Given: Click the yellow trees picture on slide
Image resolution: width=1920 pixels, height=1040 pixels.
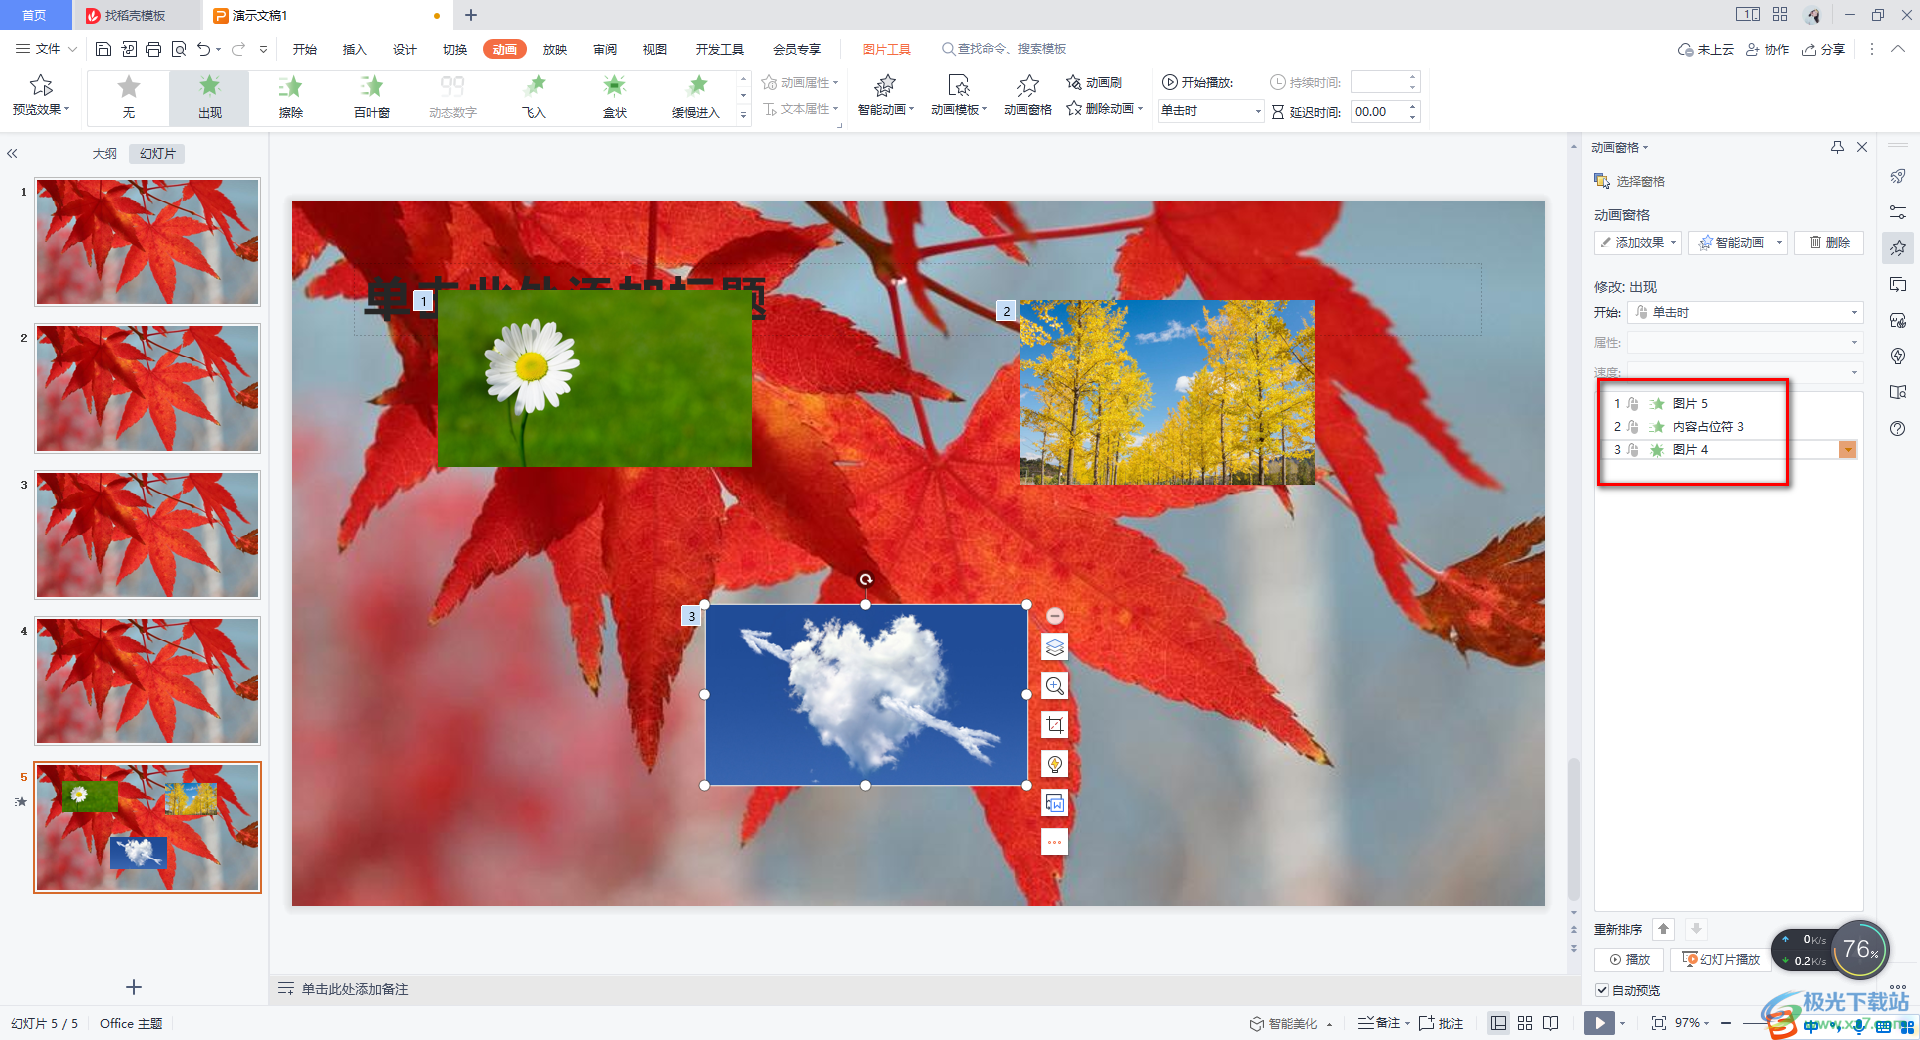Looking at the screenshot, I should (x=1167, y=392).
